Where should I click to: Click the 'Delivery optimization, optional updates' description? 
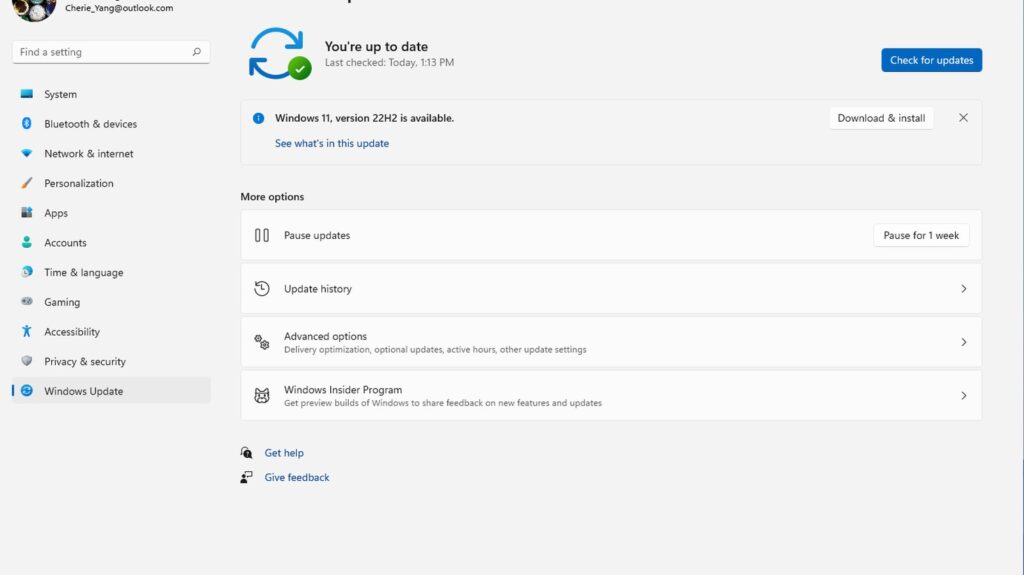coord(435,350)
